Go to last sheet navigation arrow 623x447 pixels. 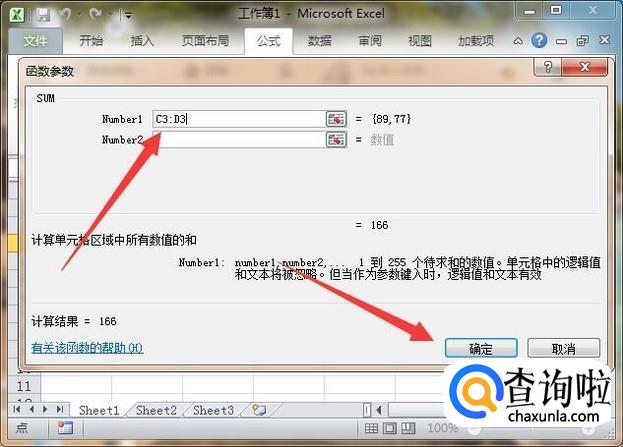click(60, 409)
